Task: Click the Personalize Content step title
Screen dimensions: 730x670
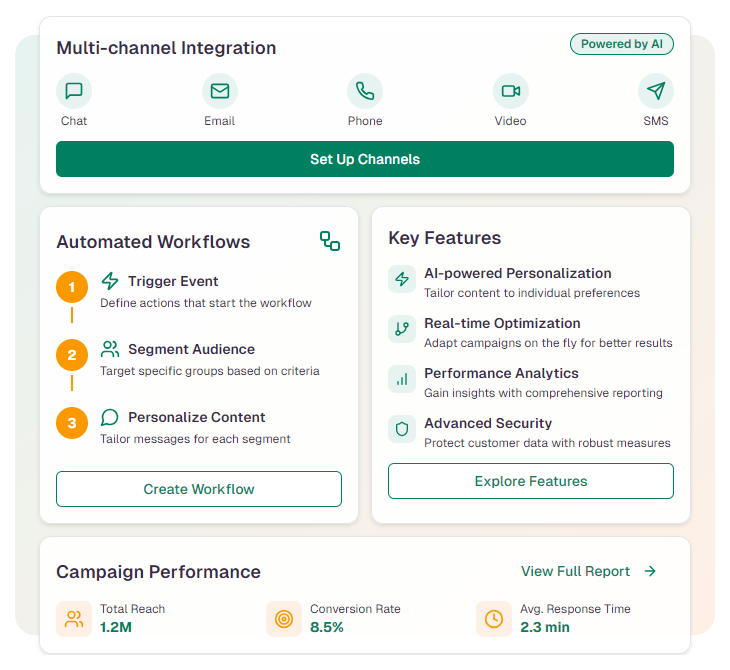Action: [196, 417]
